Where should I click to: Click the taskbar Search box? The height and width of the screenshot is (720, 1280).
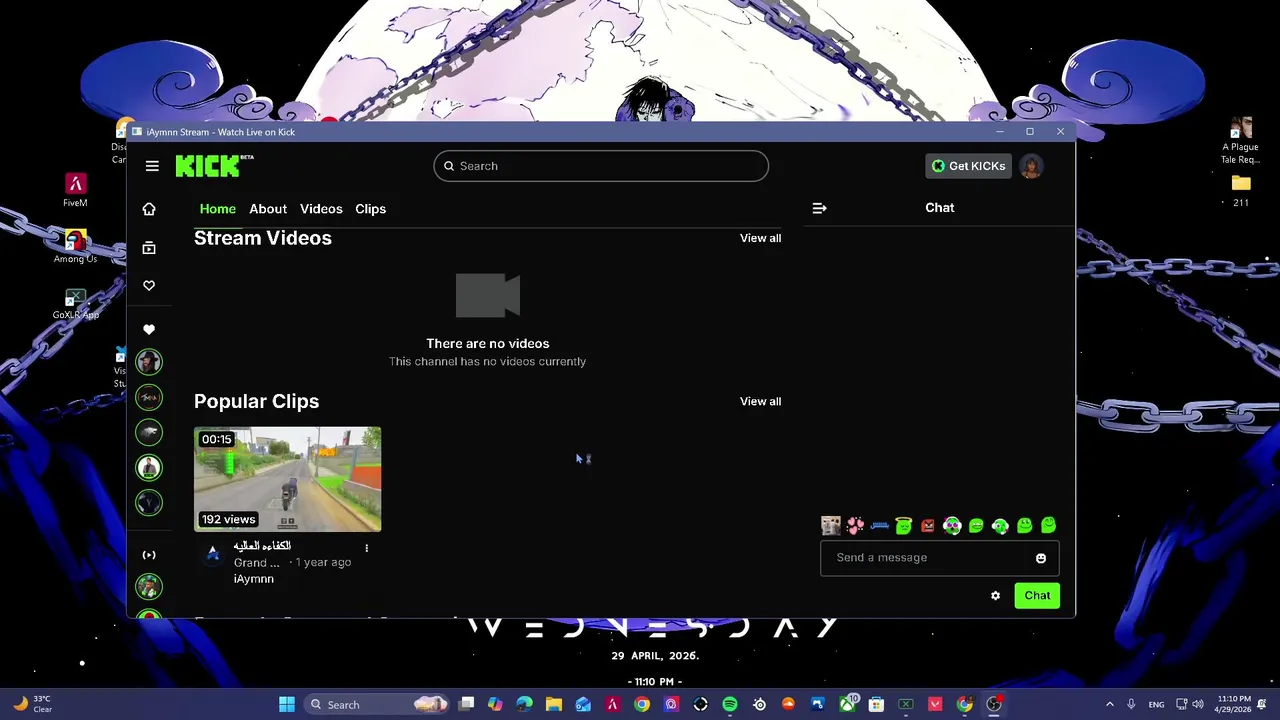tap(377, 705)
